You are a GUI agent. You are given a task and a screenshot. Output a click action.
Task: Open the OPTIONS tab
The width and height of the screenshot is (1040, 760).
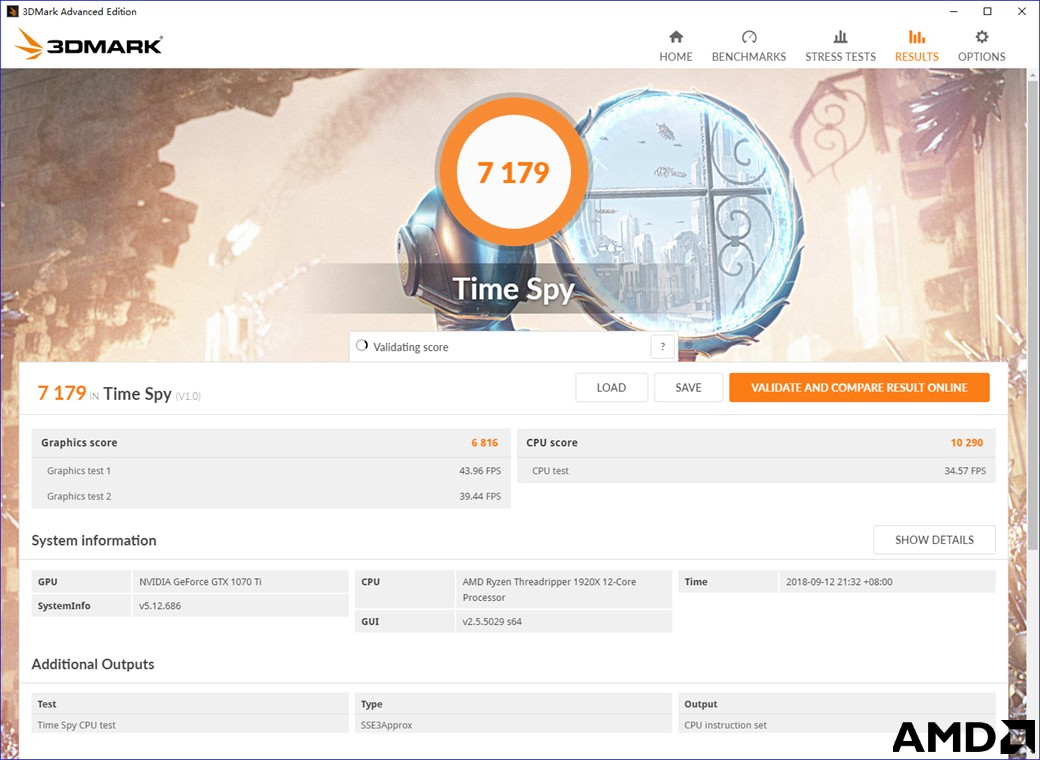coord(981,46)
